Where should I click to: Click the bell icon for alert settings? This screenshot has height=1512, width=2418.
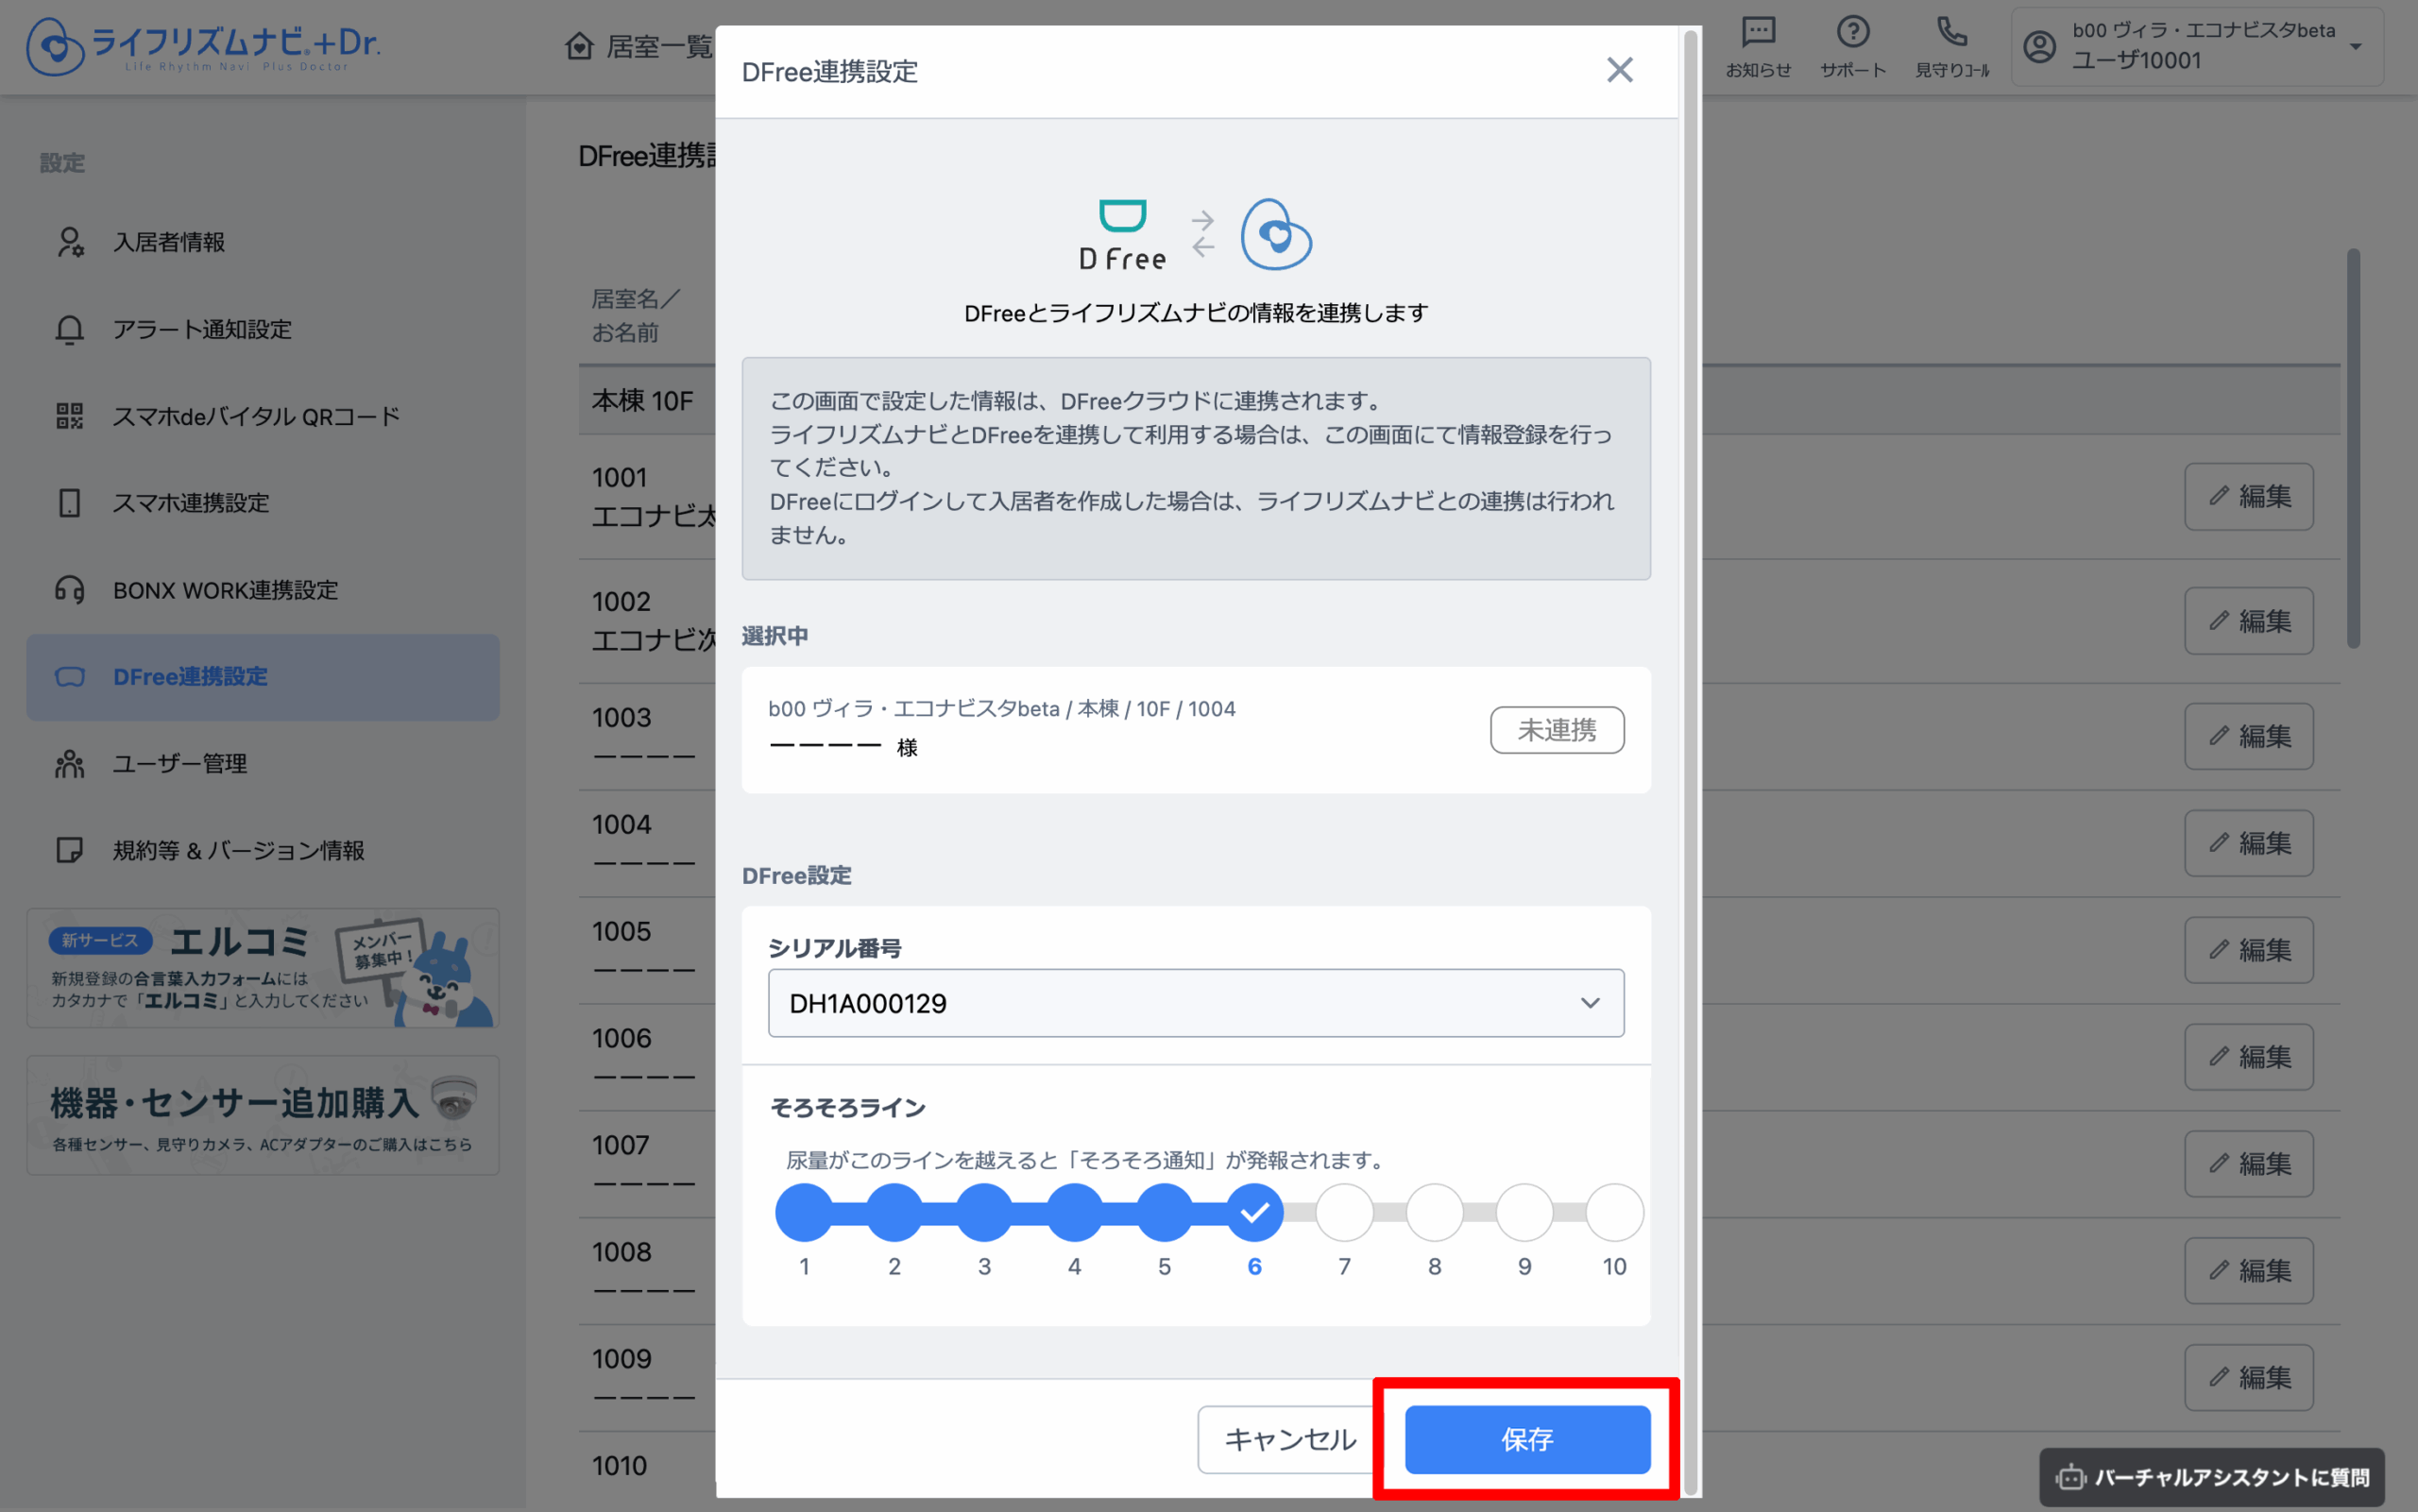coord(70,329)
